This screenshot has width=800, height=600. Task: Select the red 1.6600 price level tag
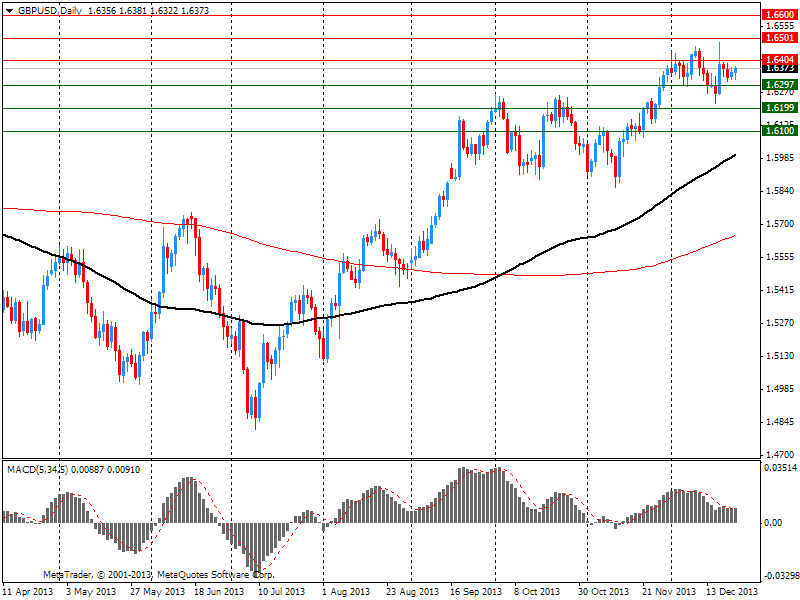coord(778,16)
